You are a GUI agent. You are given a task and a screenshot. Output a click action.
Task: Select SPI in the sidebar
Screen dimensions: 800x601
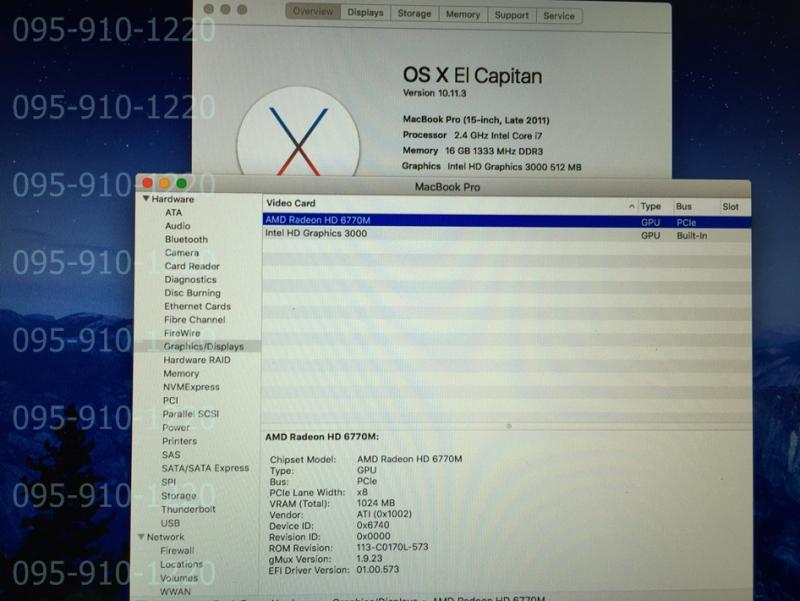[x=168, y=482]
